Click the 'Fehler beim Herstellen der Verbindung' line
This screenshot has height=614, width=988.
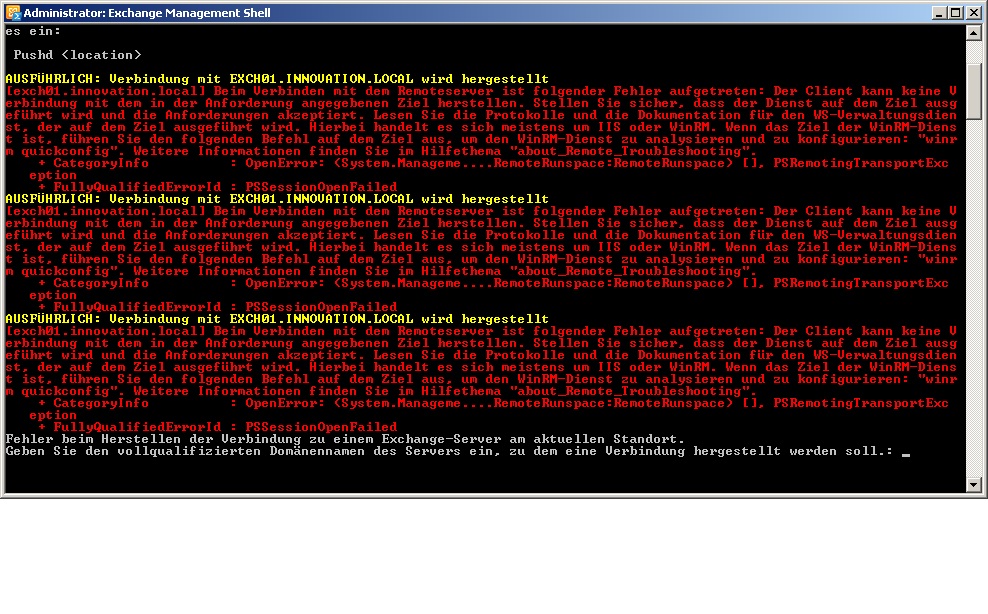tap(345, 439)
